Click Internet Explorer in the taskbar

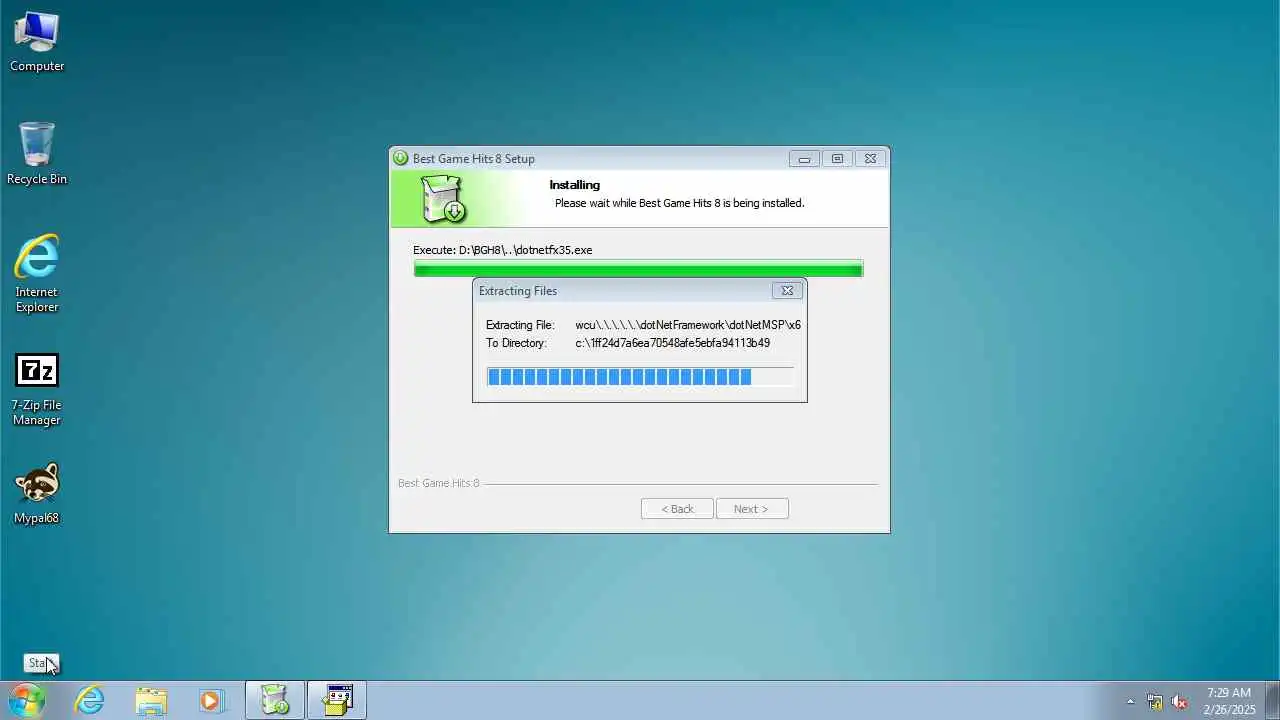tap(90, 700)
